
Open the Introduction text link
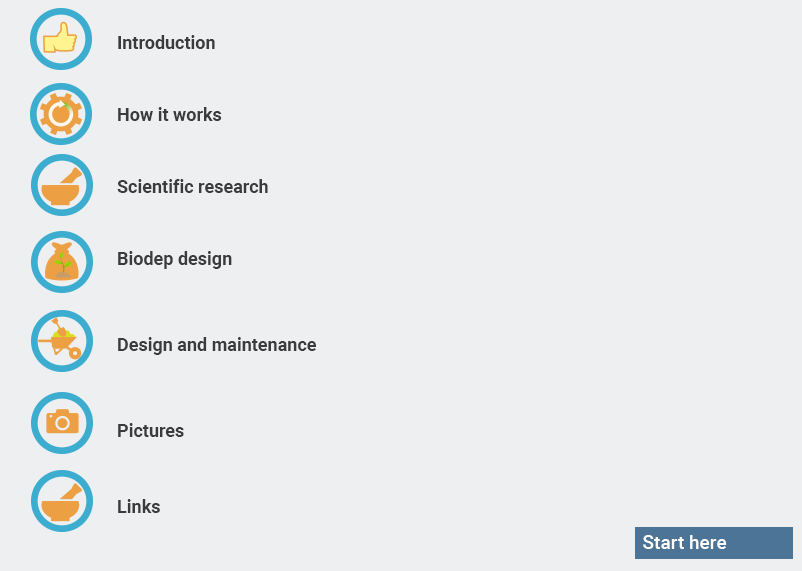pyautogui.click(x=166, y=43)
